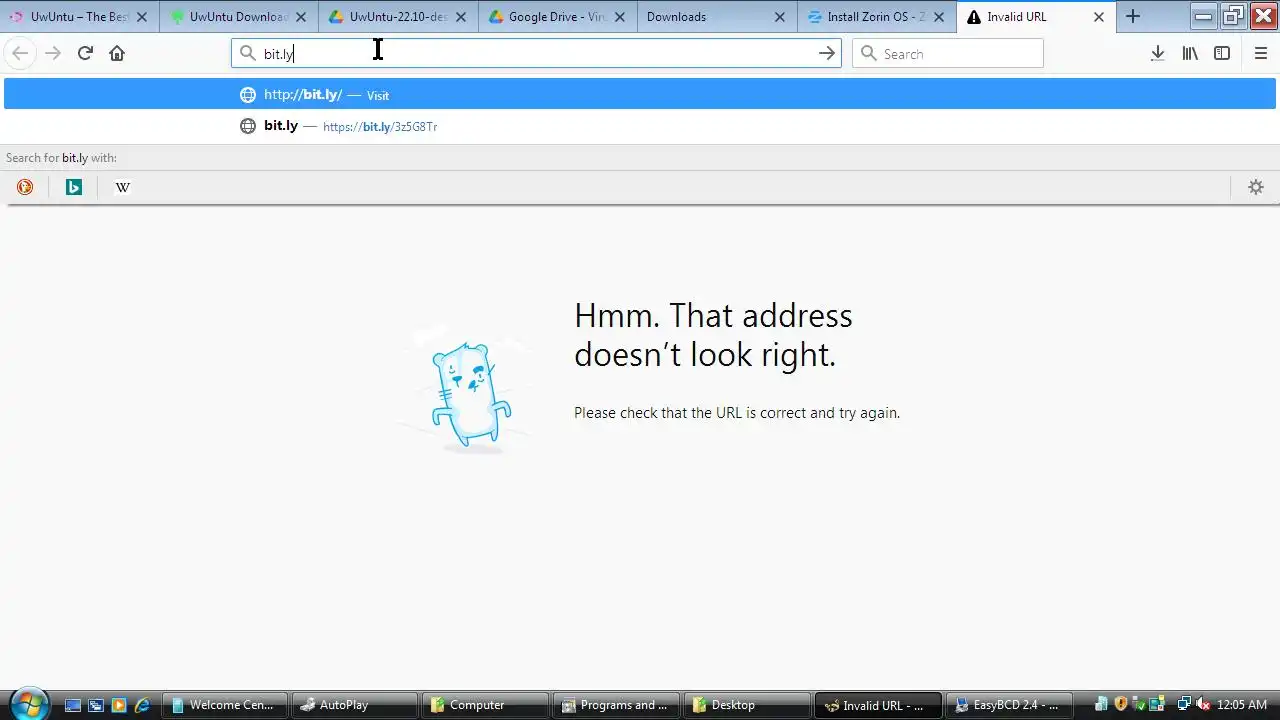1280x720 pixels.
Task: Open search settings gear
Action: (1256, 187)
